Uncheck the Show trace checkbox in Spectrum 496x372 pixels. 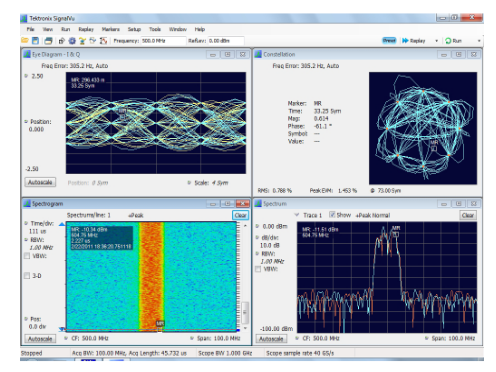(x=332, y=215)
